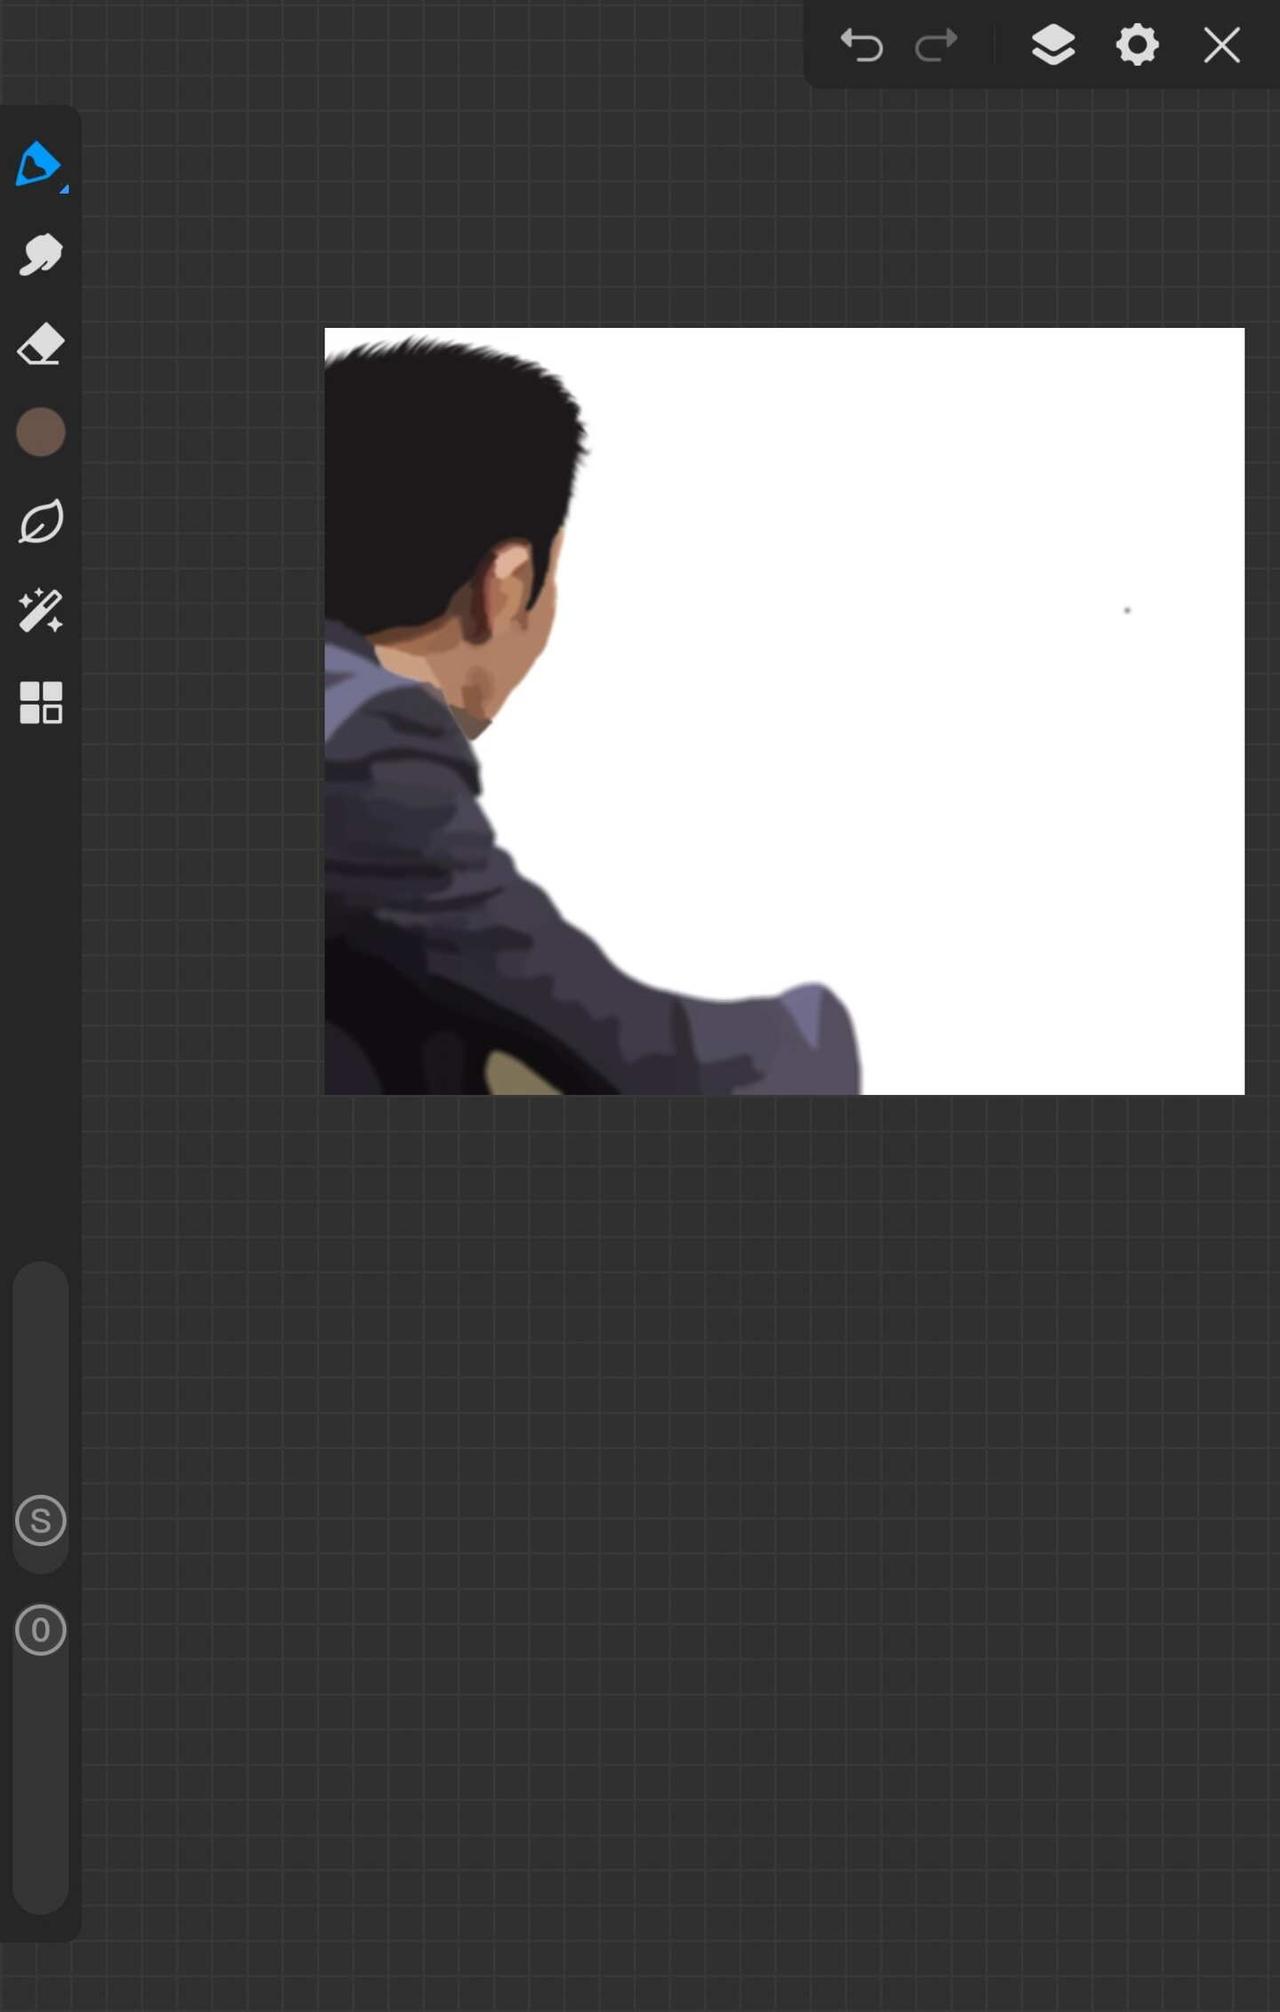This screenshot has height=2012, width=1280.
Task: Click the small gray dot on canvas
Action: [1127, 610]
